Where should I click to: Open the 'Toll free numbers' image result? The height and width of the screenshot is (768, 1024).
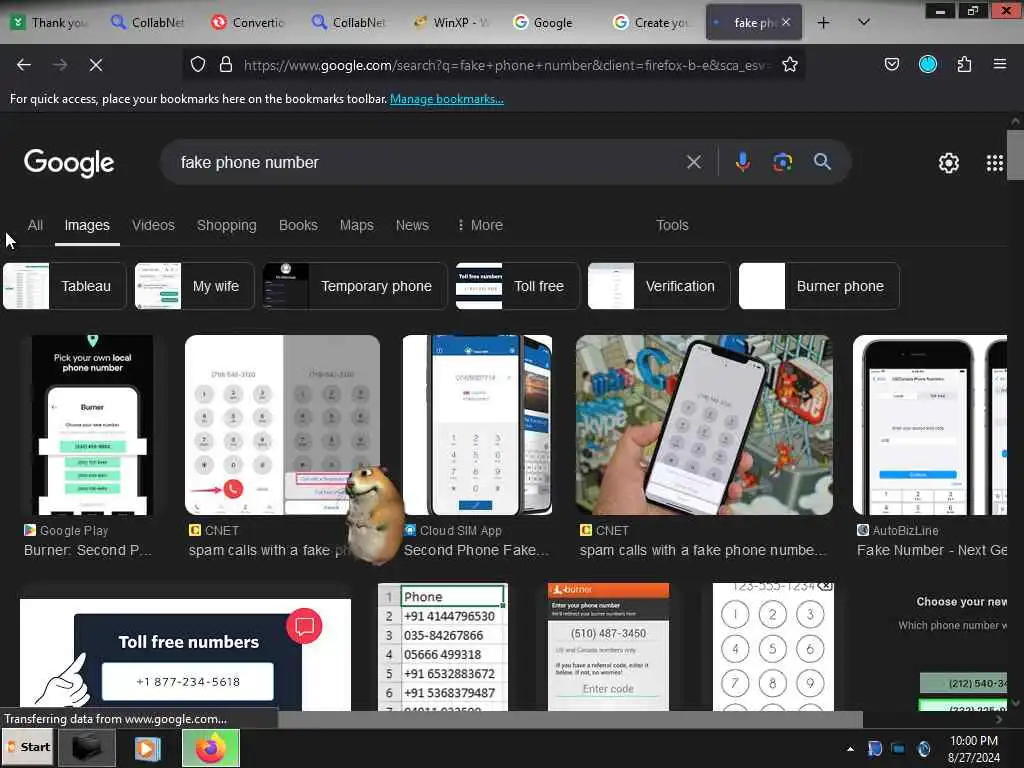(185, 654)
